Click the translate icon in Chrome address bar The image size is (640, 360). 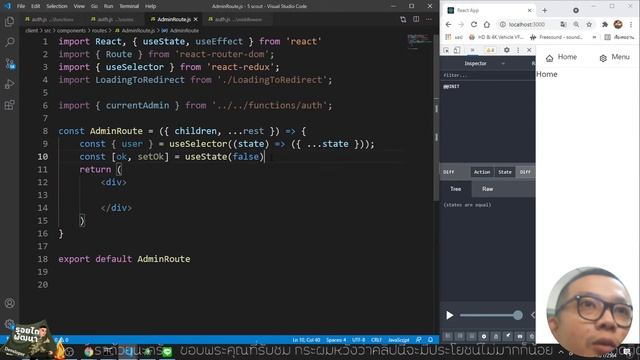coord(563,24)
